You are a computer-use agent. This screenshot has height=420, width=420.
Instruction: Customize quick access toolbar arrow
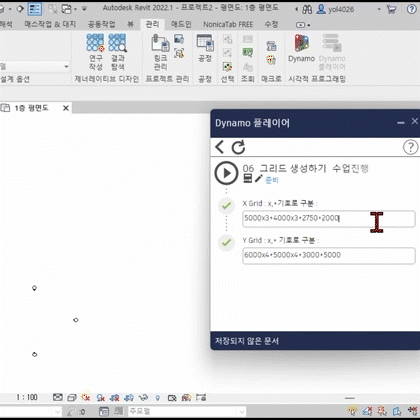coord(84,9)
